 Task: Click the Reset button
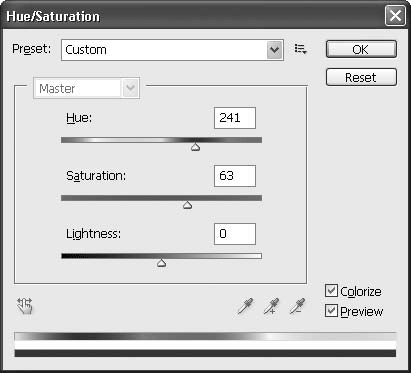pos(361,77)
